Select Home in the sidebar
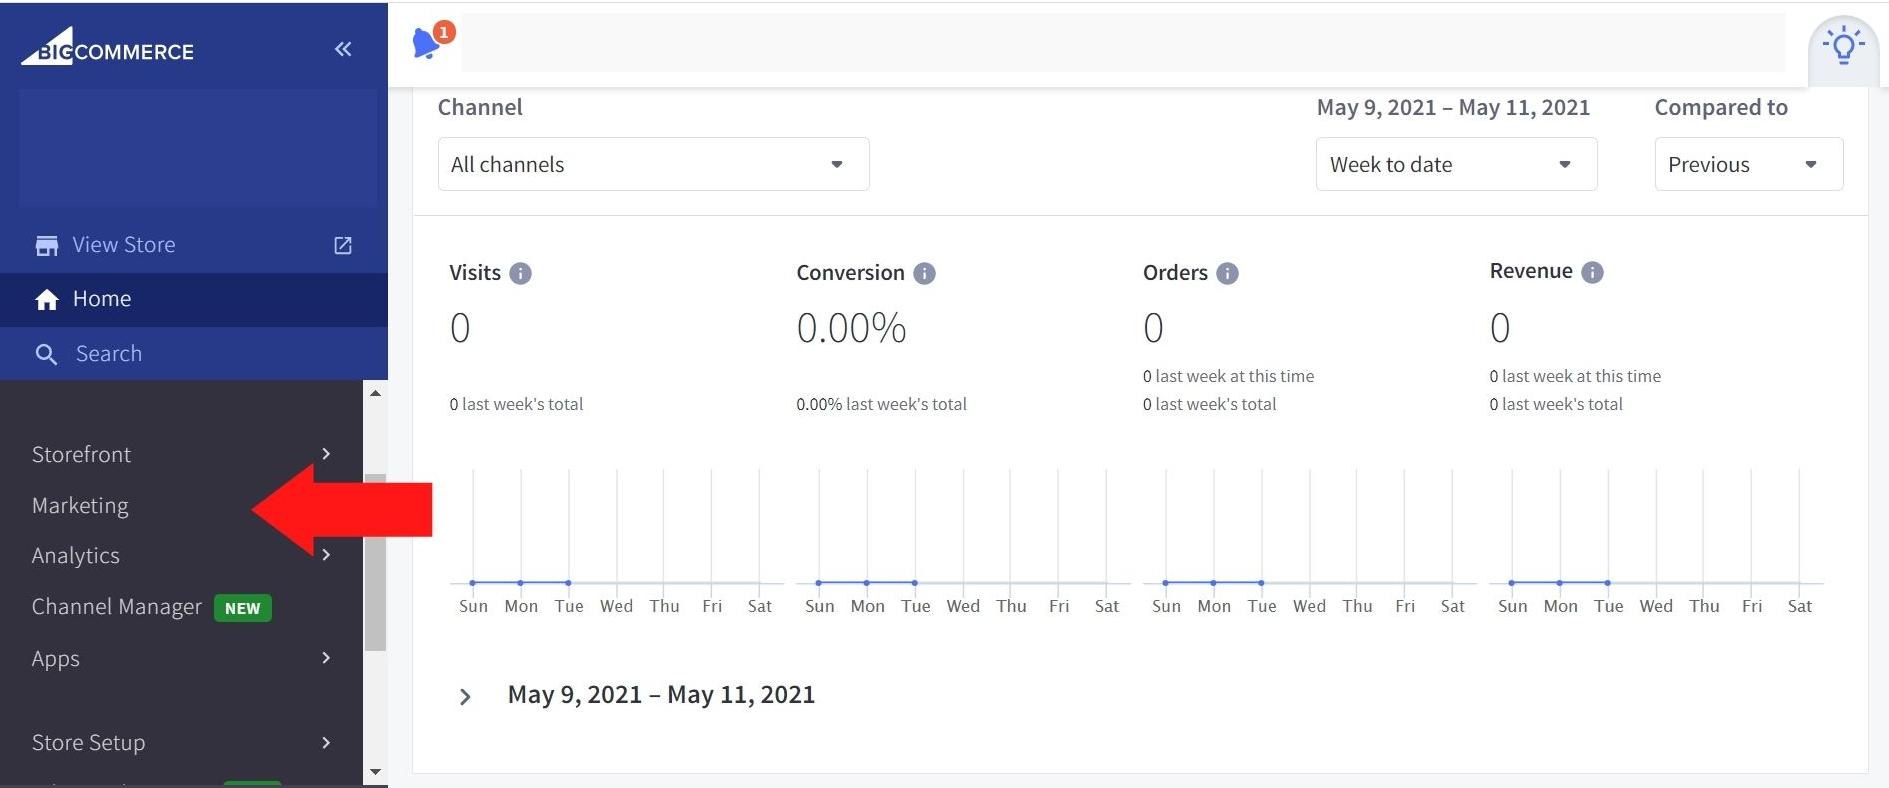1889x788 pixels. [x=101, y=299]
